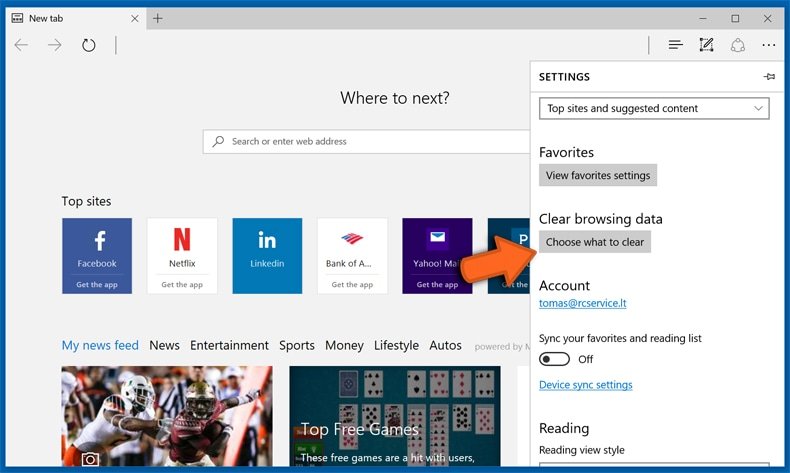This screenshot has height=473, width=790.
Task: Click the Where to next? heading
Action: [x=394, y=98]
